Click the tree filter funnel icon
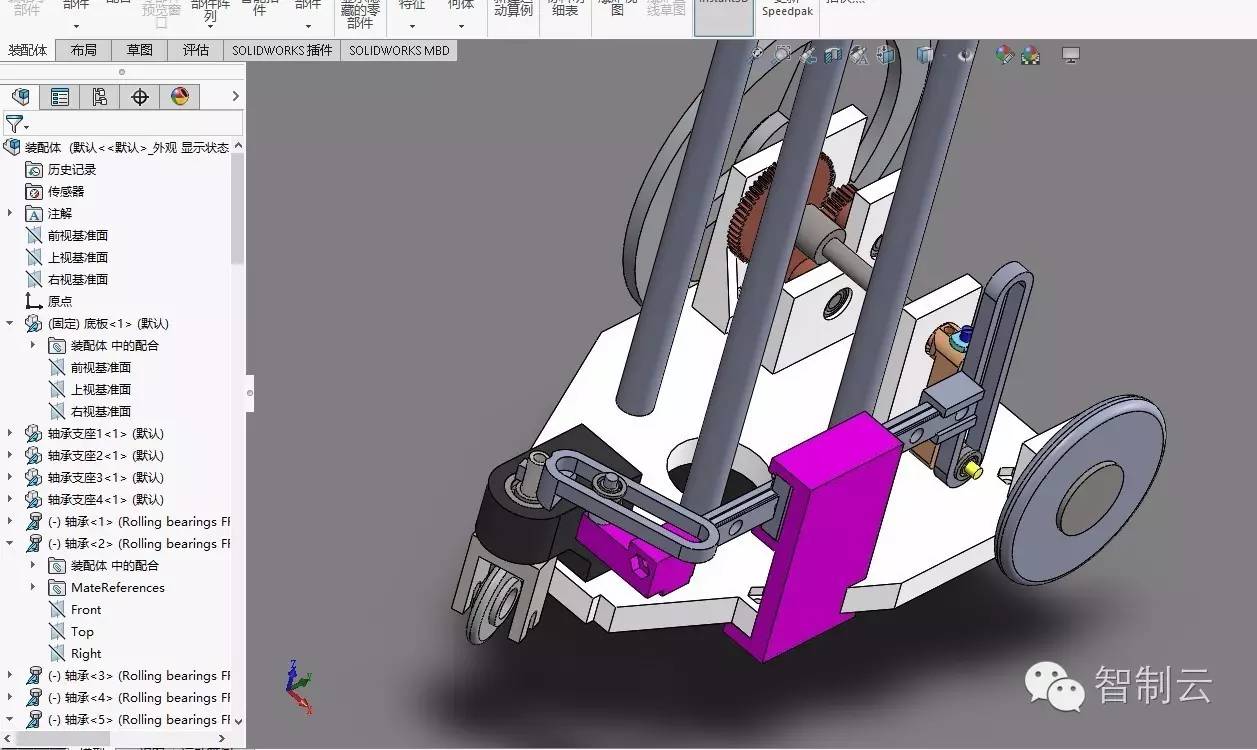This screenshot has width=1257, height=750. [x=14, y=124]
